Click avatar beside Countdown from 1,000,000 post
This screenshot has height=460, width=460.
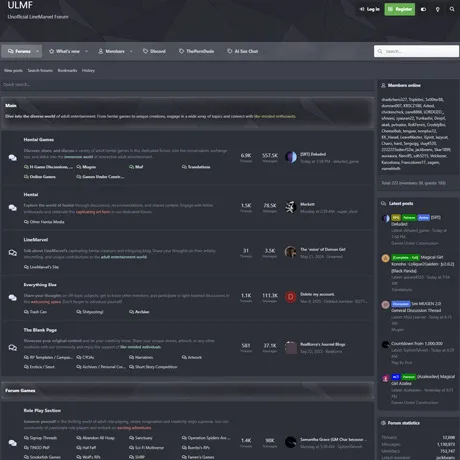tap(385, 344)
